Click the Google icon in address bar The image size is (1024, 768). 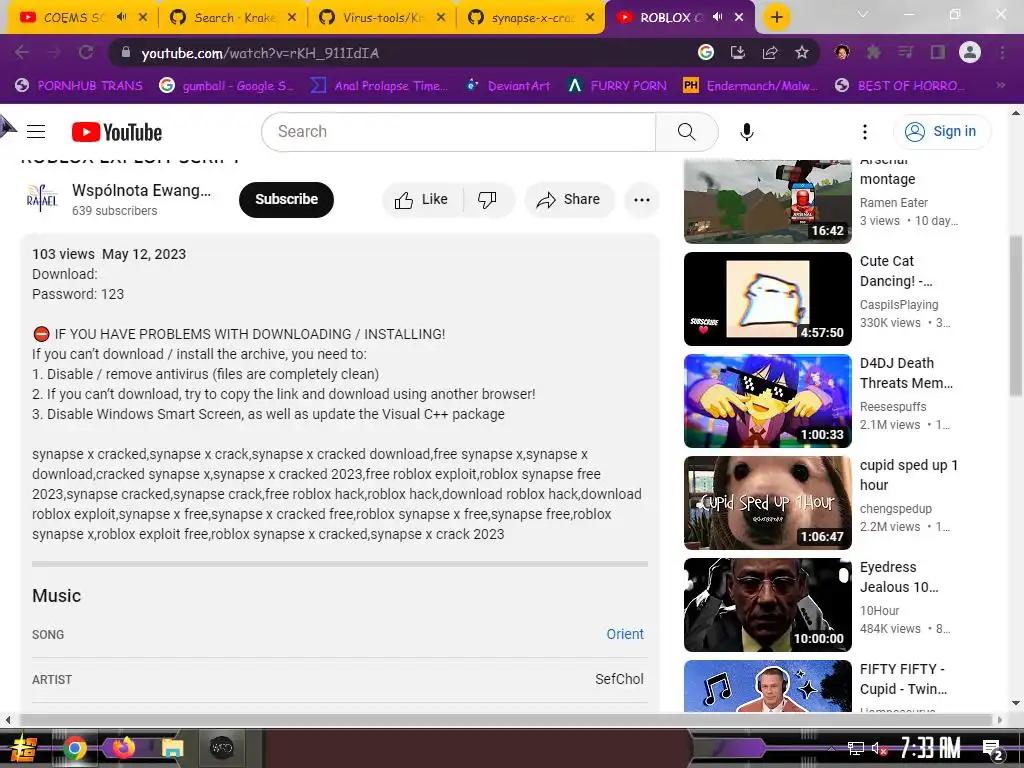pyautogui.click(x=705, y=52)
